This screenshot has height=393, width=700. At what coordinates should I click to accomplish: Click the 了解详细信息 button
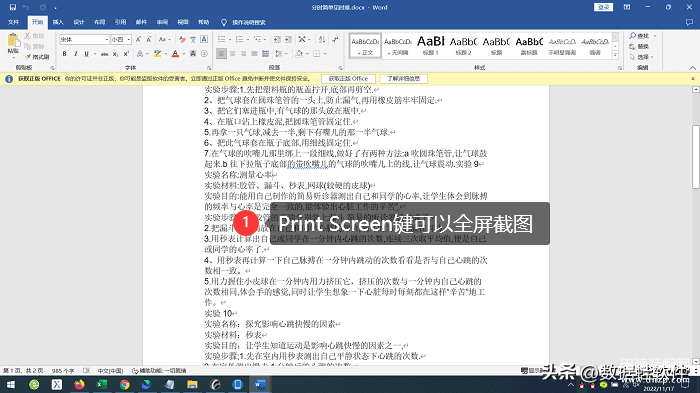404,79
